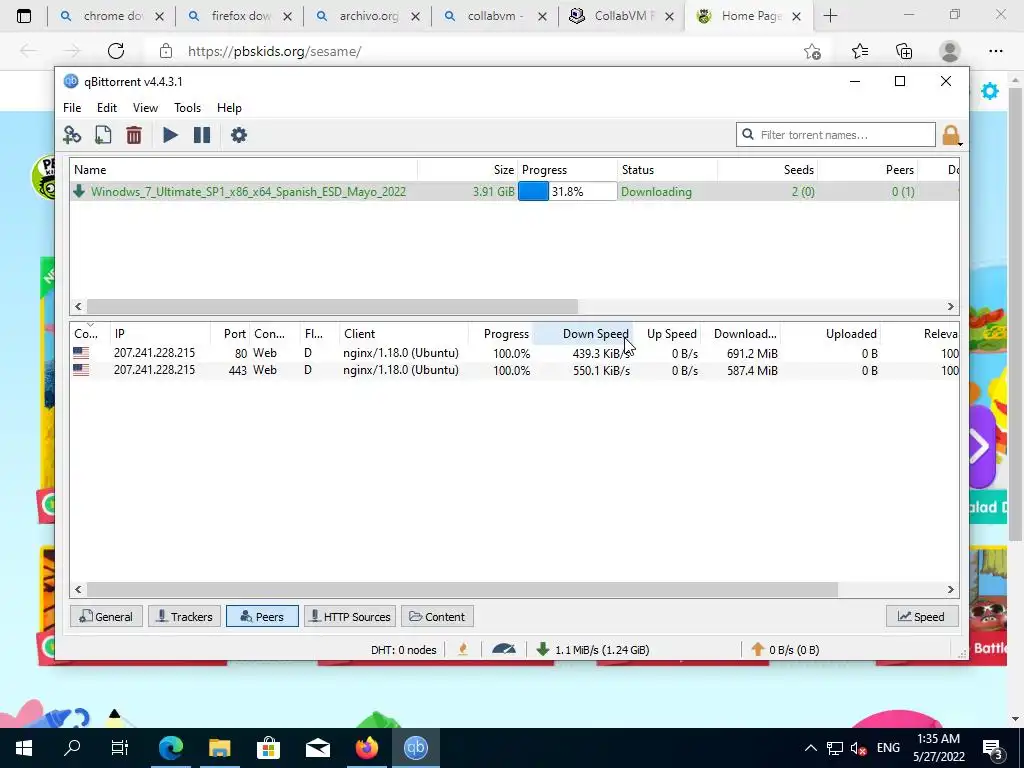
Task: Open the Tools menu
Action: tap(187, 108)
